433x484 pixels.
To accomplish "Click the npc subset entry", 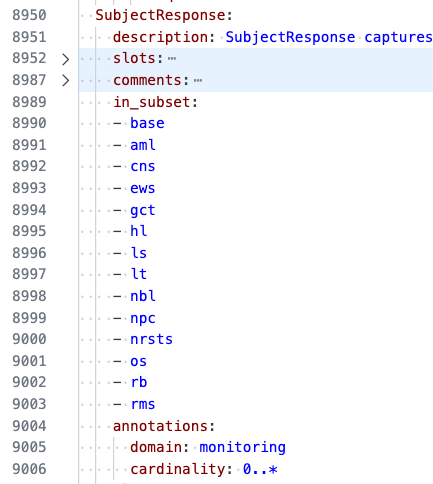I will click(143, 318).
